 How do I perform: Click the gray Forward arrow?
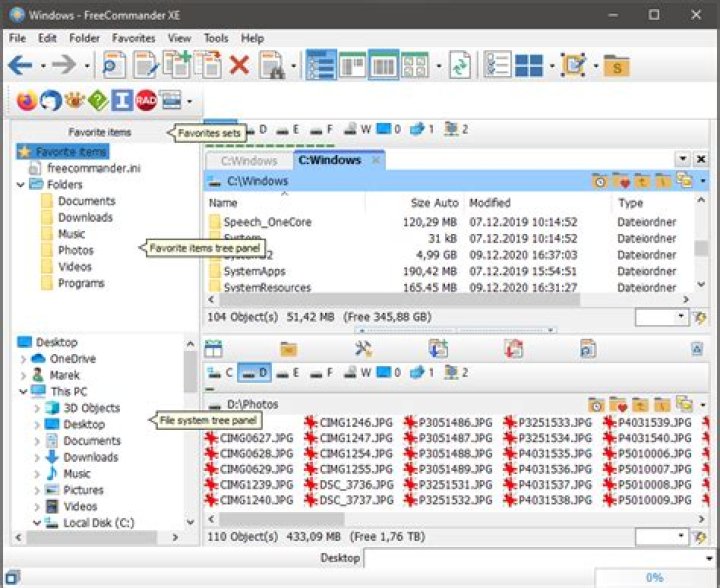pyautogui.click(x=64, y=65)
